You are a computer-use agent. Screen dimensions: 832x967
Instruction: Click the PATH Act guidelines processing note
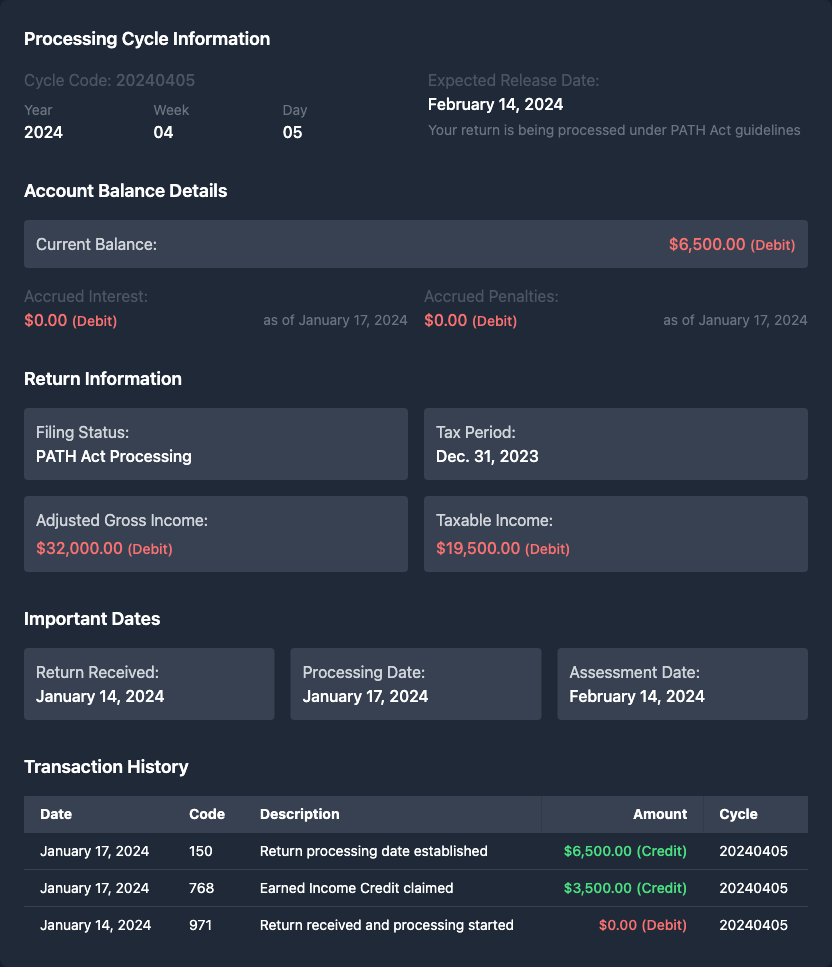[x=613, y=130]
